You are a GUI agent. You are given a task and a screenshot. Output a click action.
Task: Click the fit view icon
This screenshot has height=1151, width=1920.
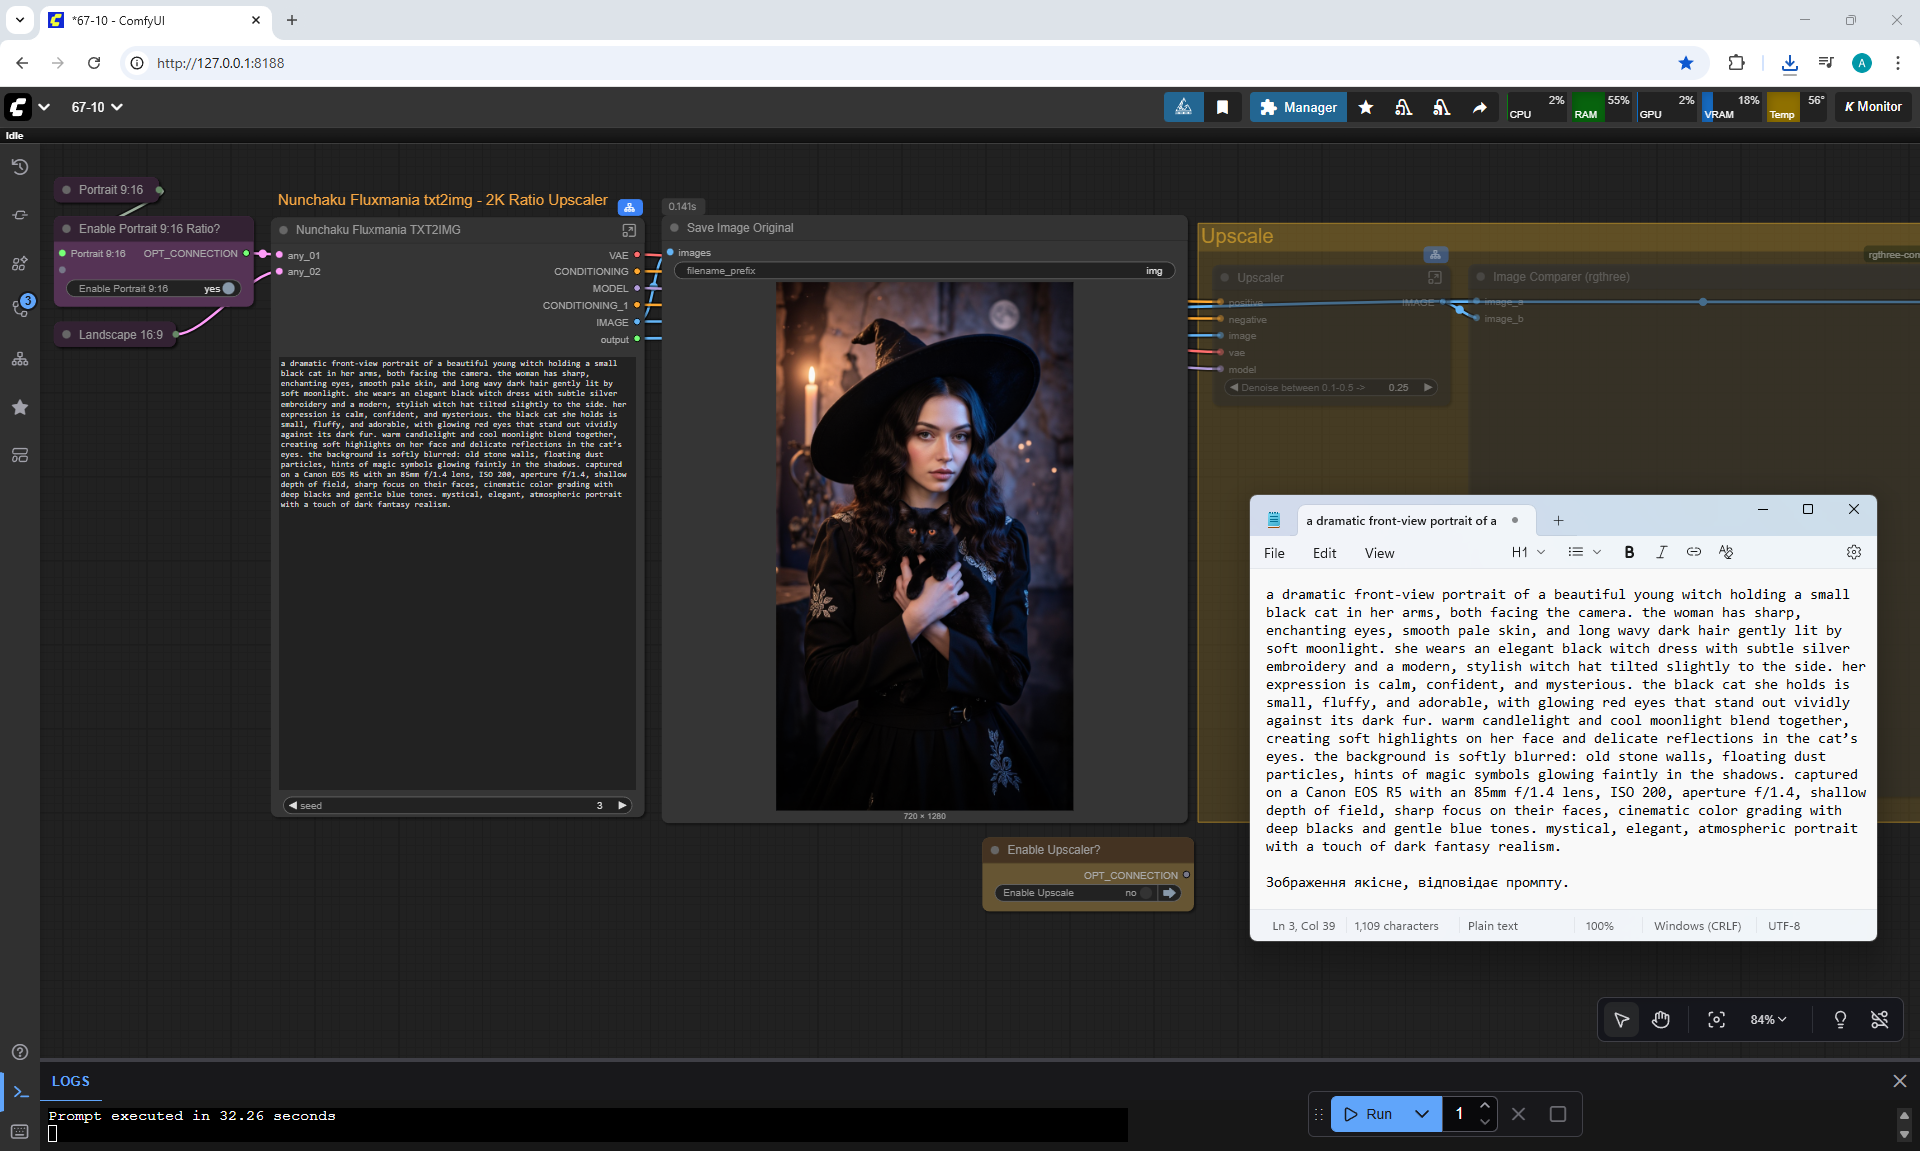point(1716,1019)
